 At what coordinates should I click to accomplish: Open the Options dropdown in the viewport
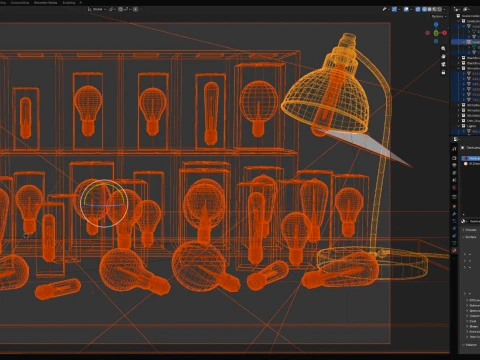pos(438,16)
